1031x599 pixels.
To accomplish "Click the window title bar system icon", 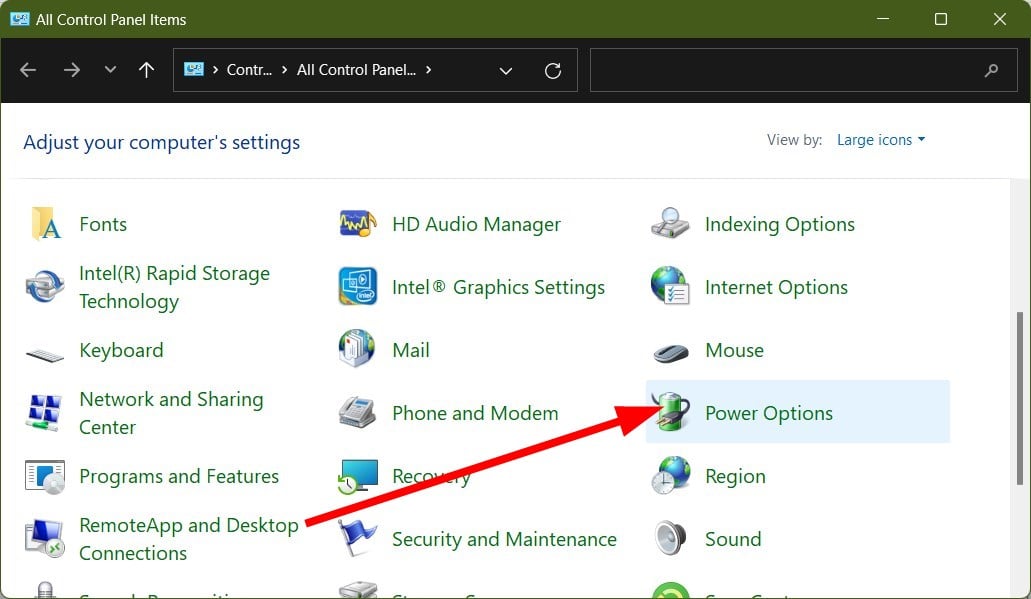I will coord(20,19).
